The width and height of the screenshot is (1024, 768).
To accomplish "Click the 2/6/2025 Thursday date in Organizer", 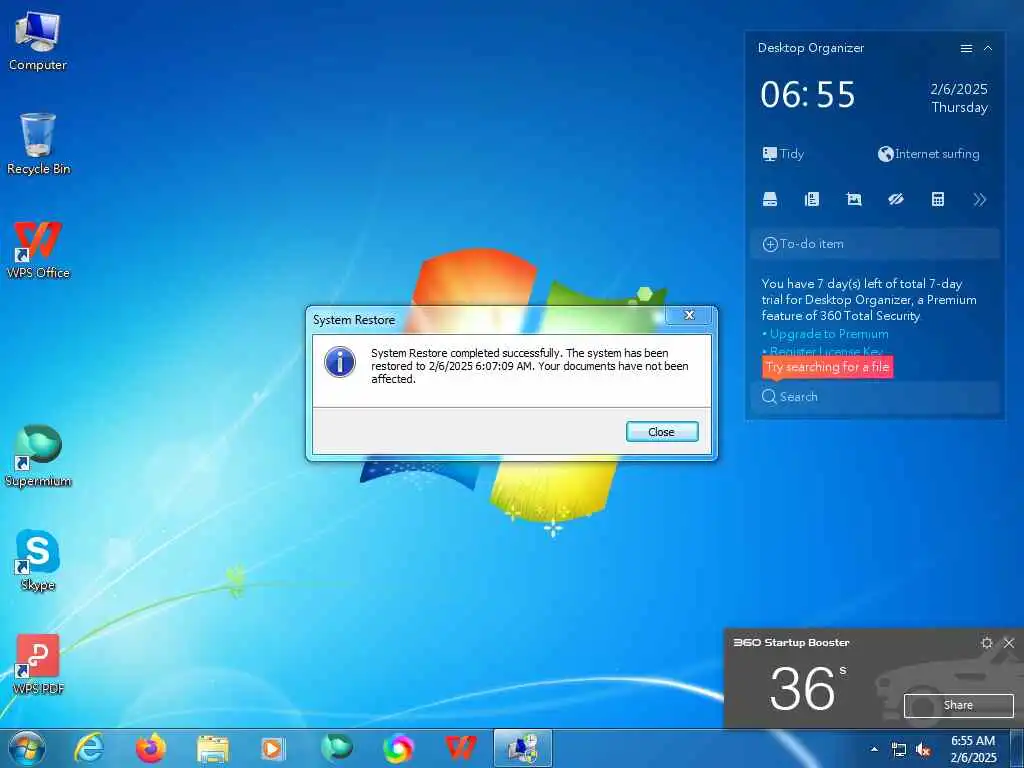I will (x=959, y=98).
